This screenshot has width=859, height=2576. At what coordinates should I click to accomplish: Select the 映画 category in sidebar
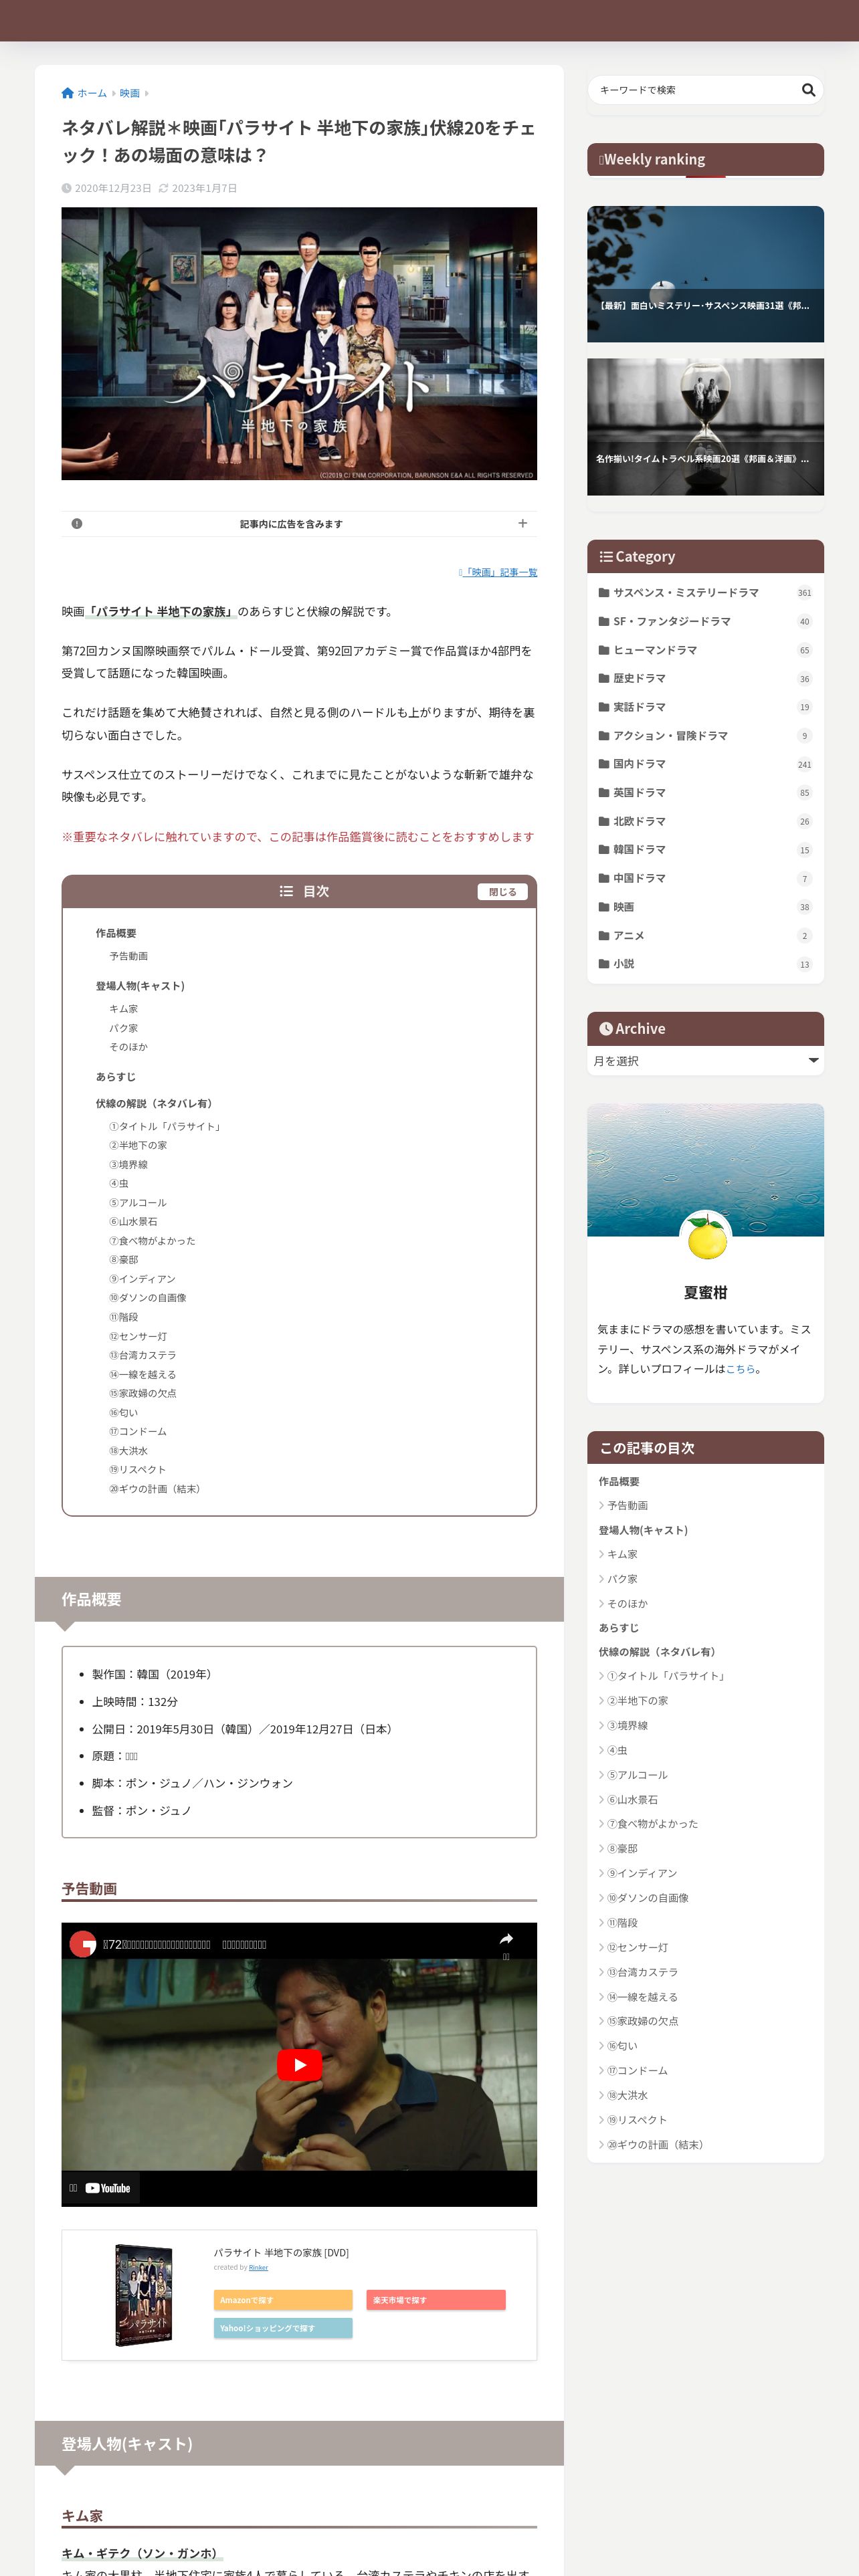(706, 907)
